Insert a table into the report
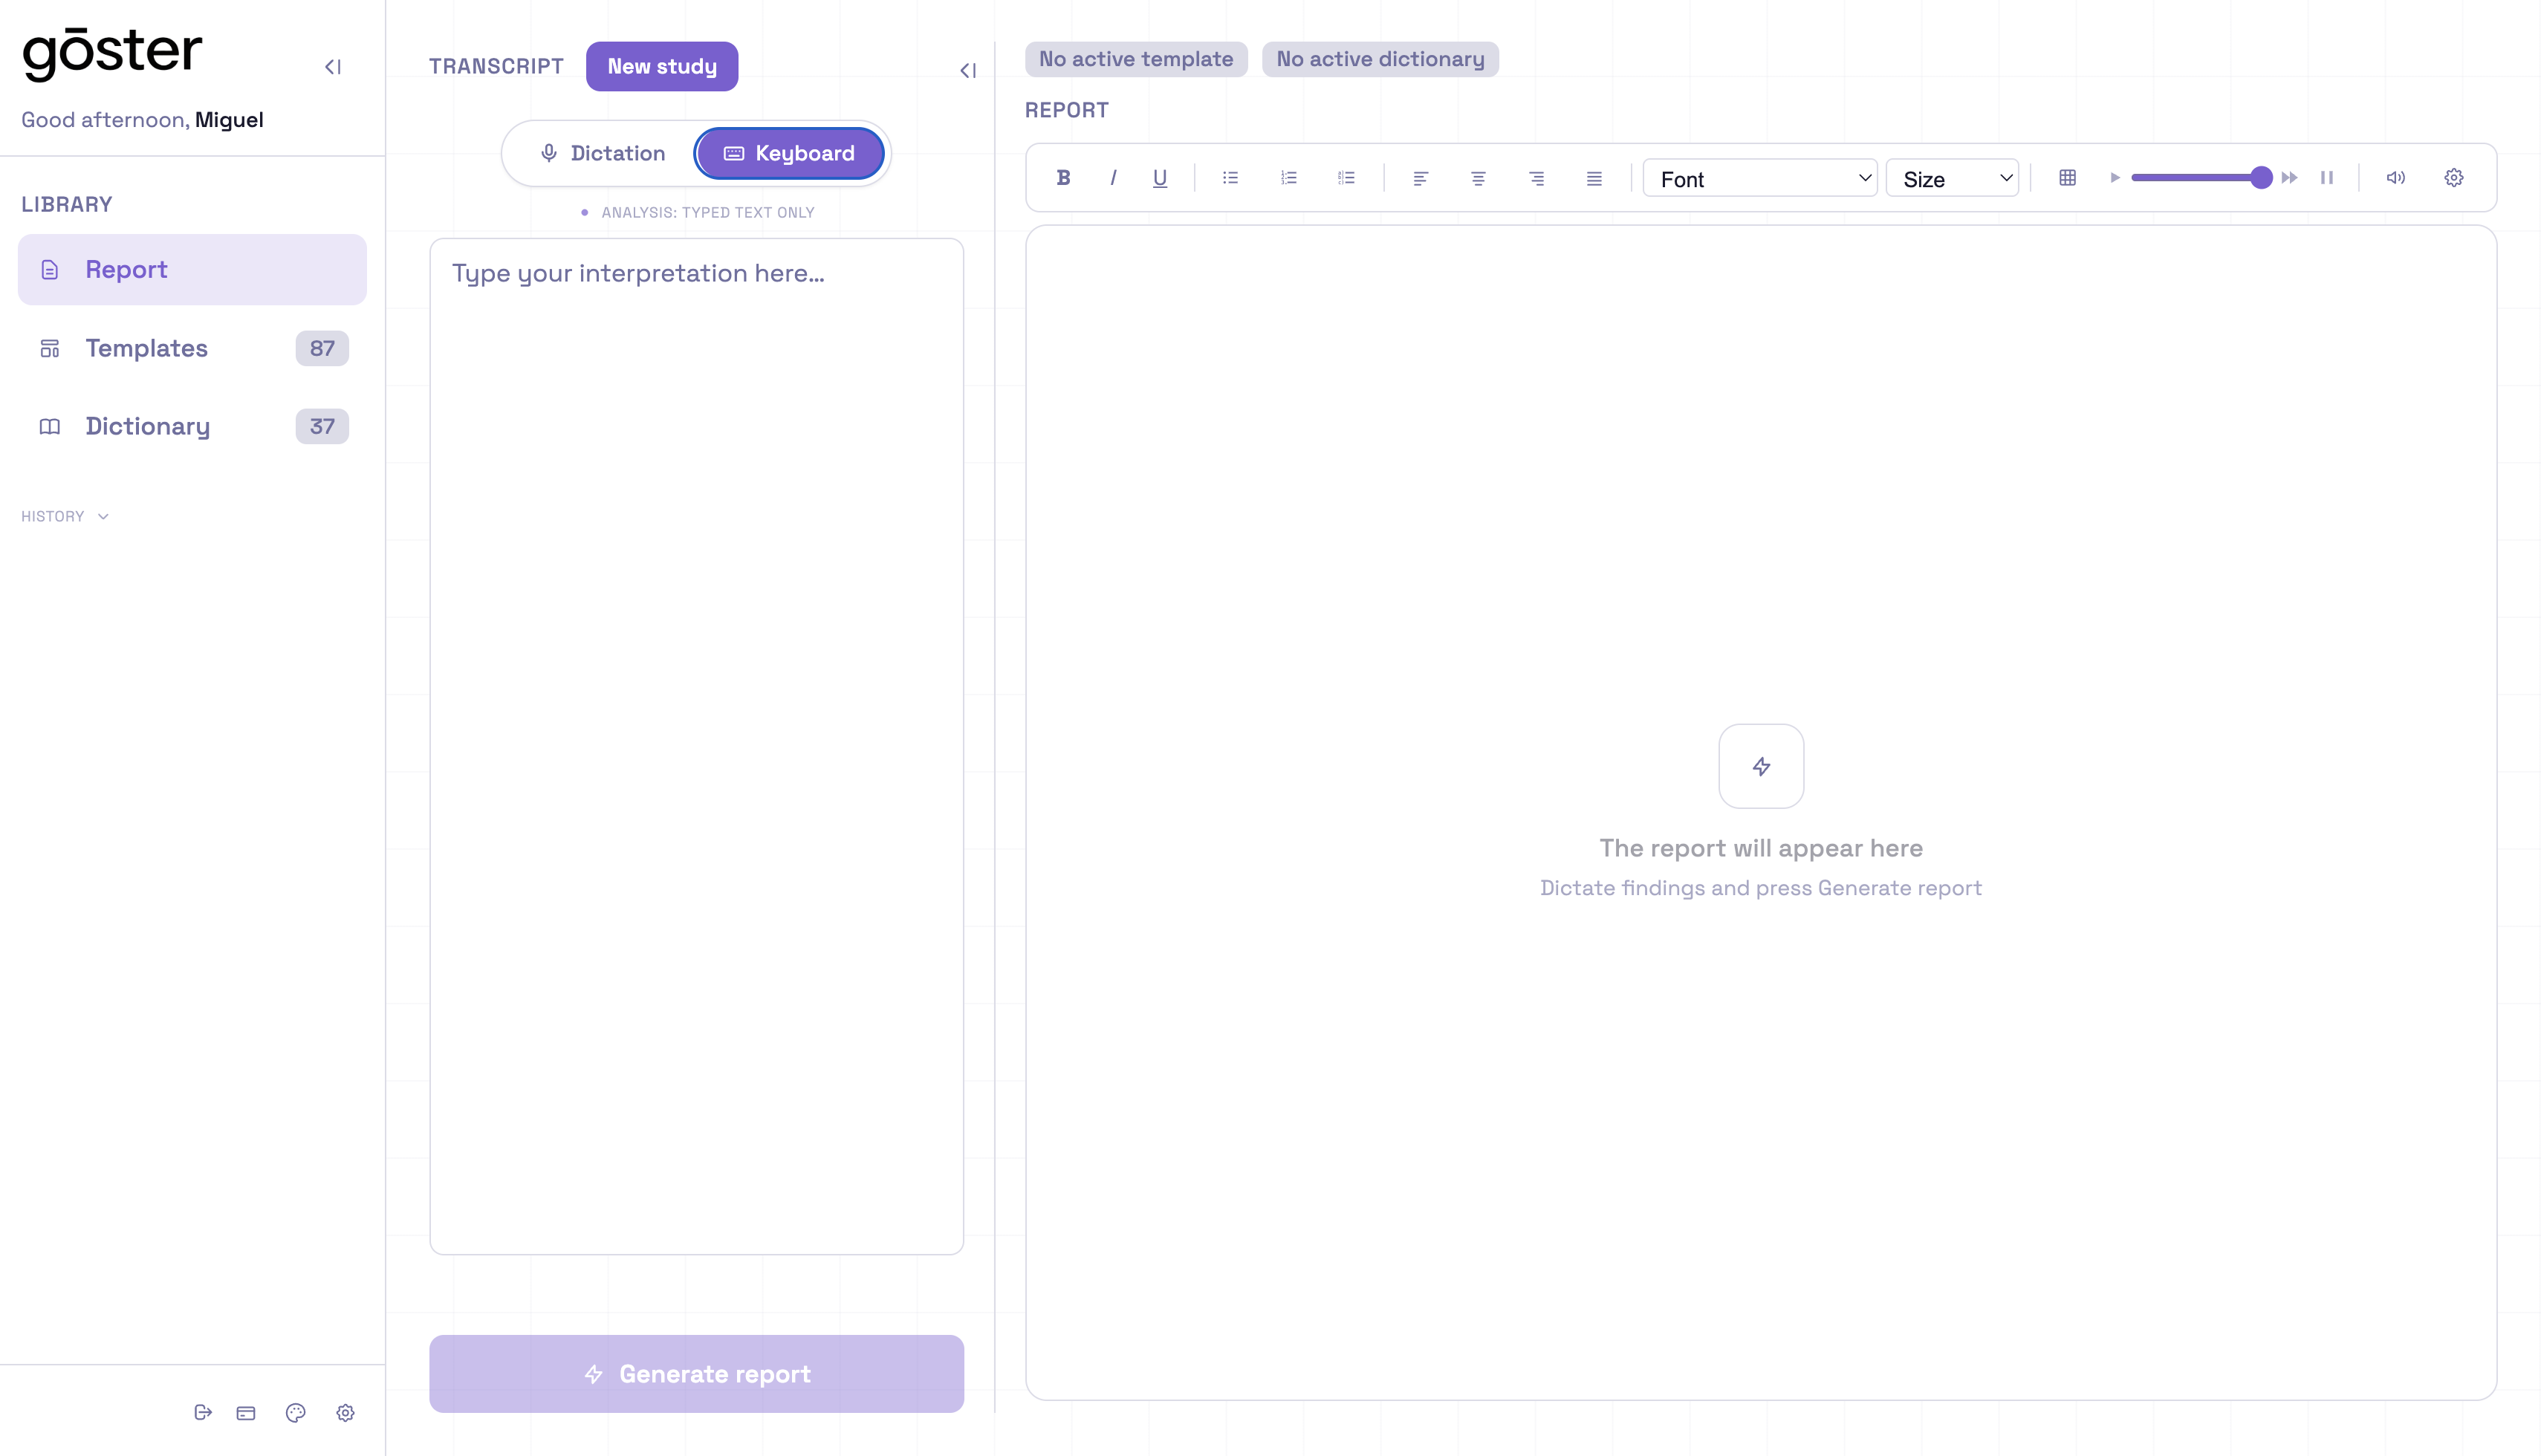 (2067, 178)
